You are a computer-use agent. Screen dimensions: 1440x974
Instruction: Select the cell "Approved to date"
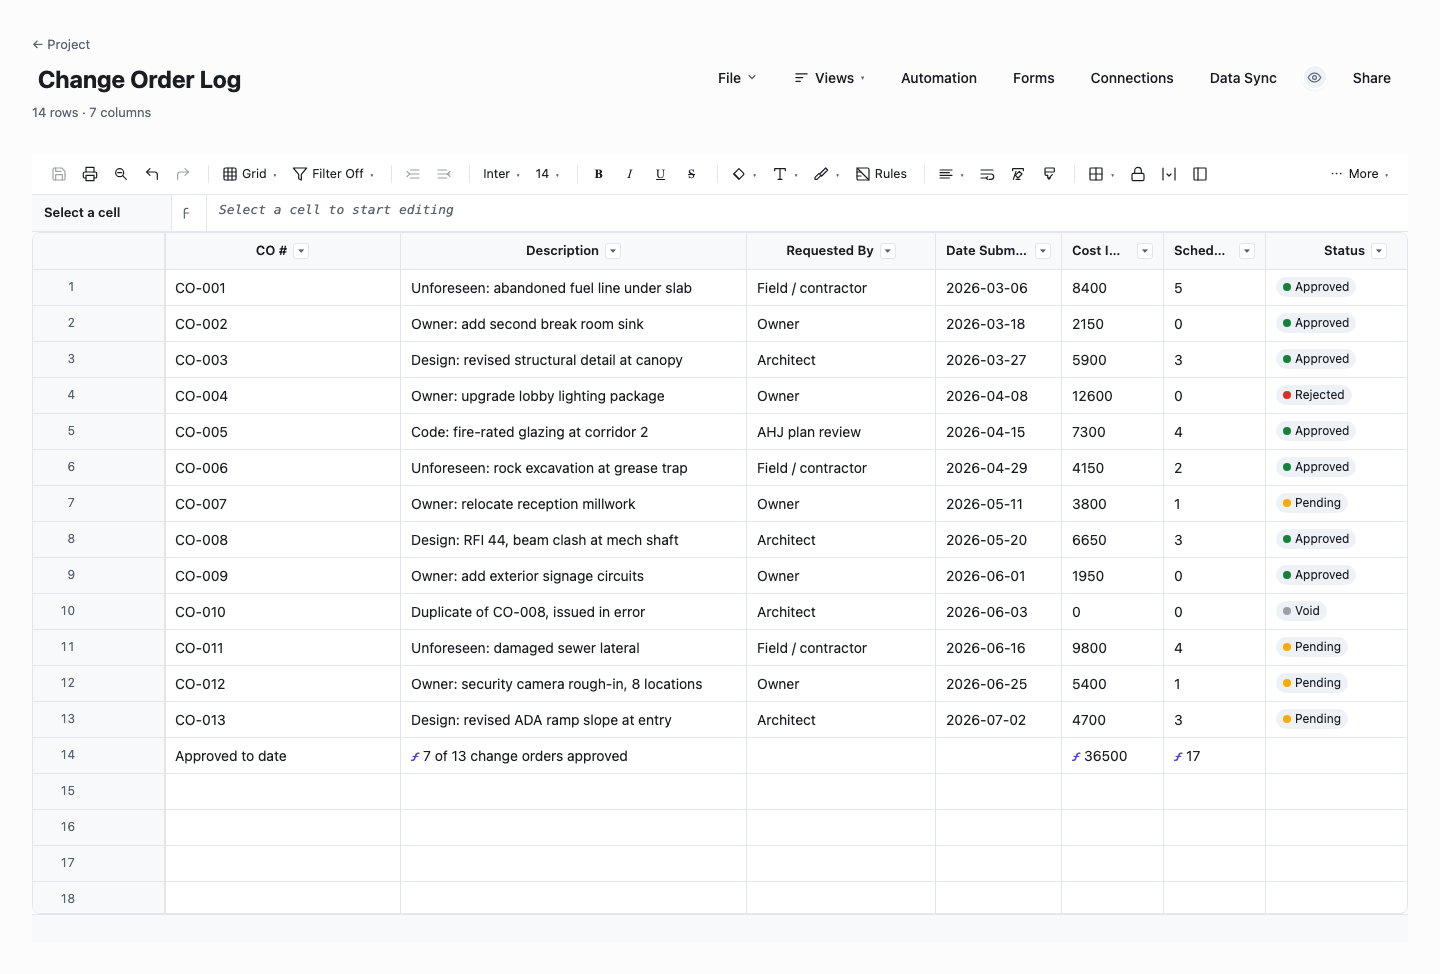(283, 756)
